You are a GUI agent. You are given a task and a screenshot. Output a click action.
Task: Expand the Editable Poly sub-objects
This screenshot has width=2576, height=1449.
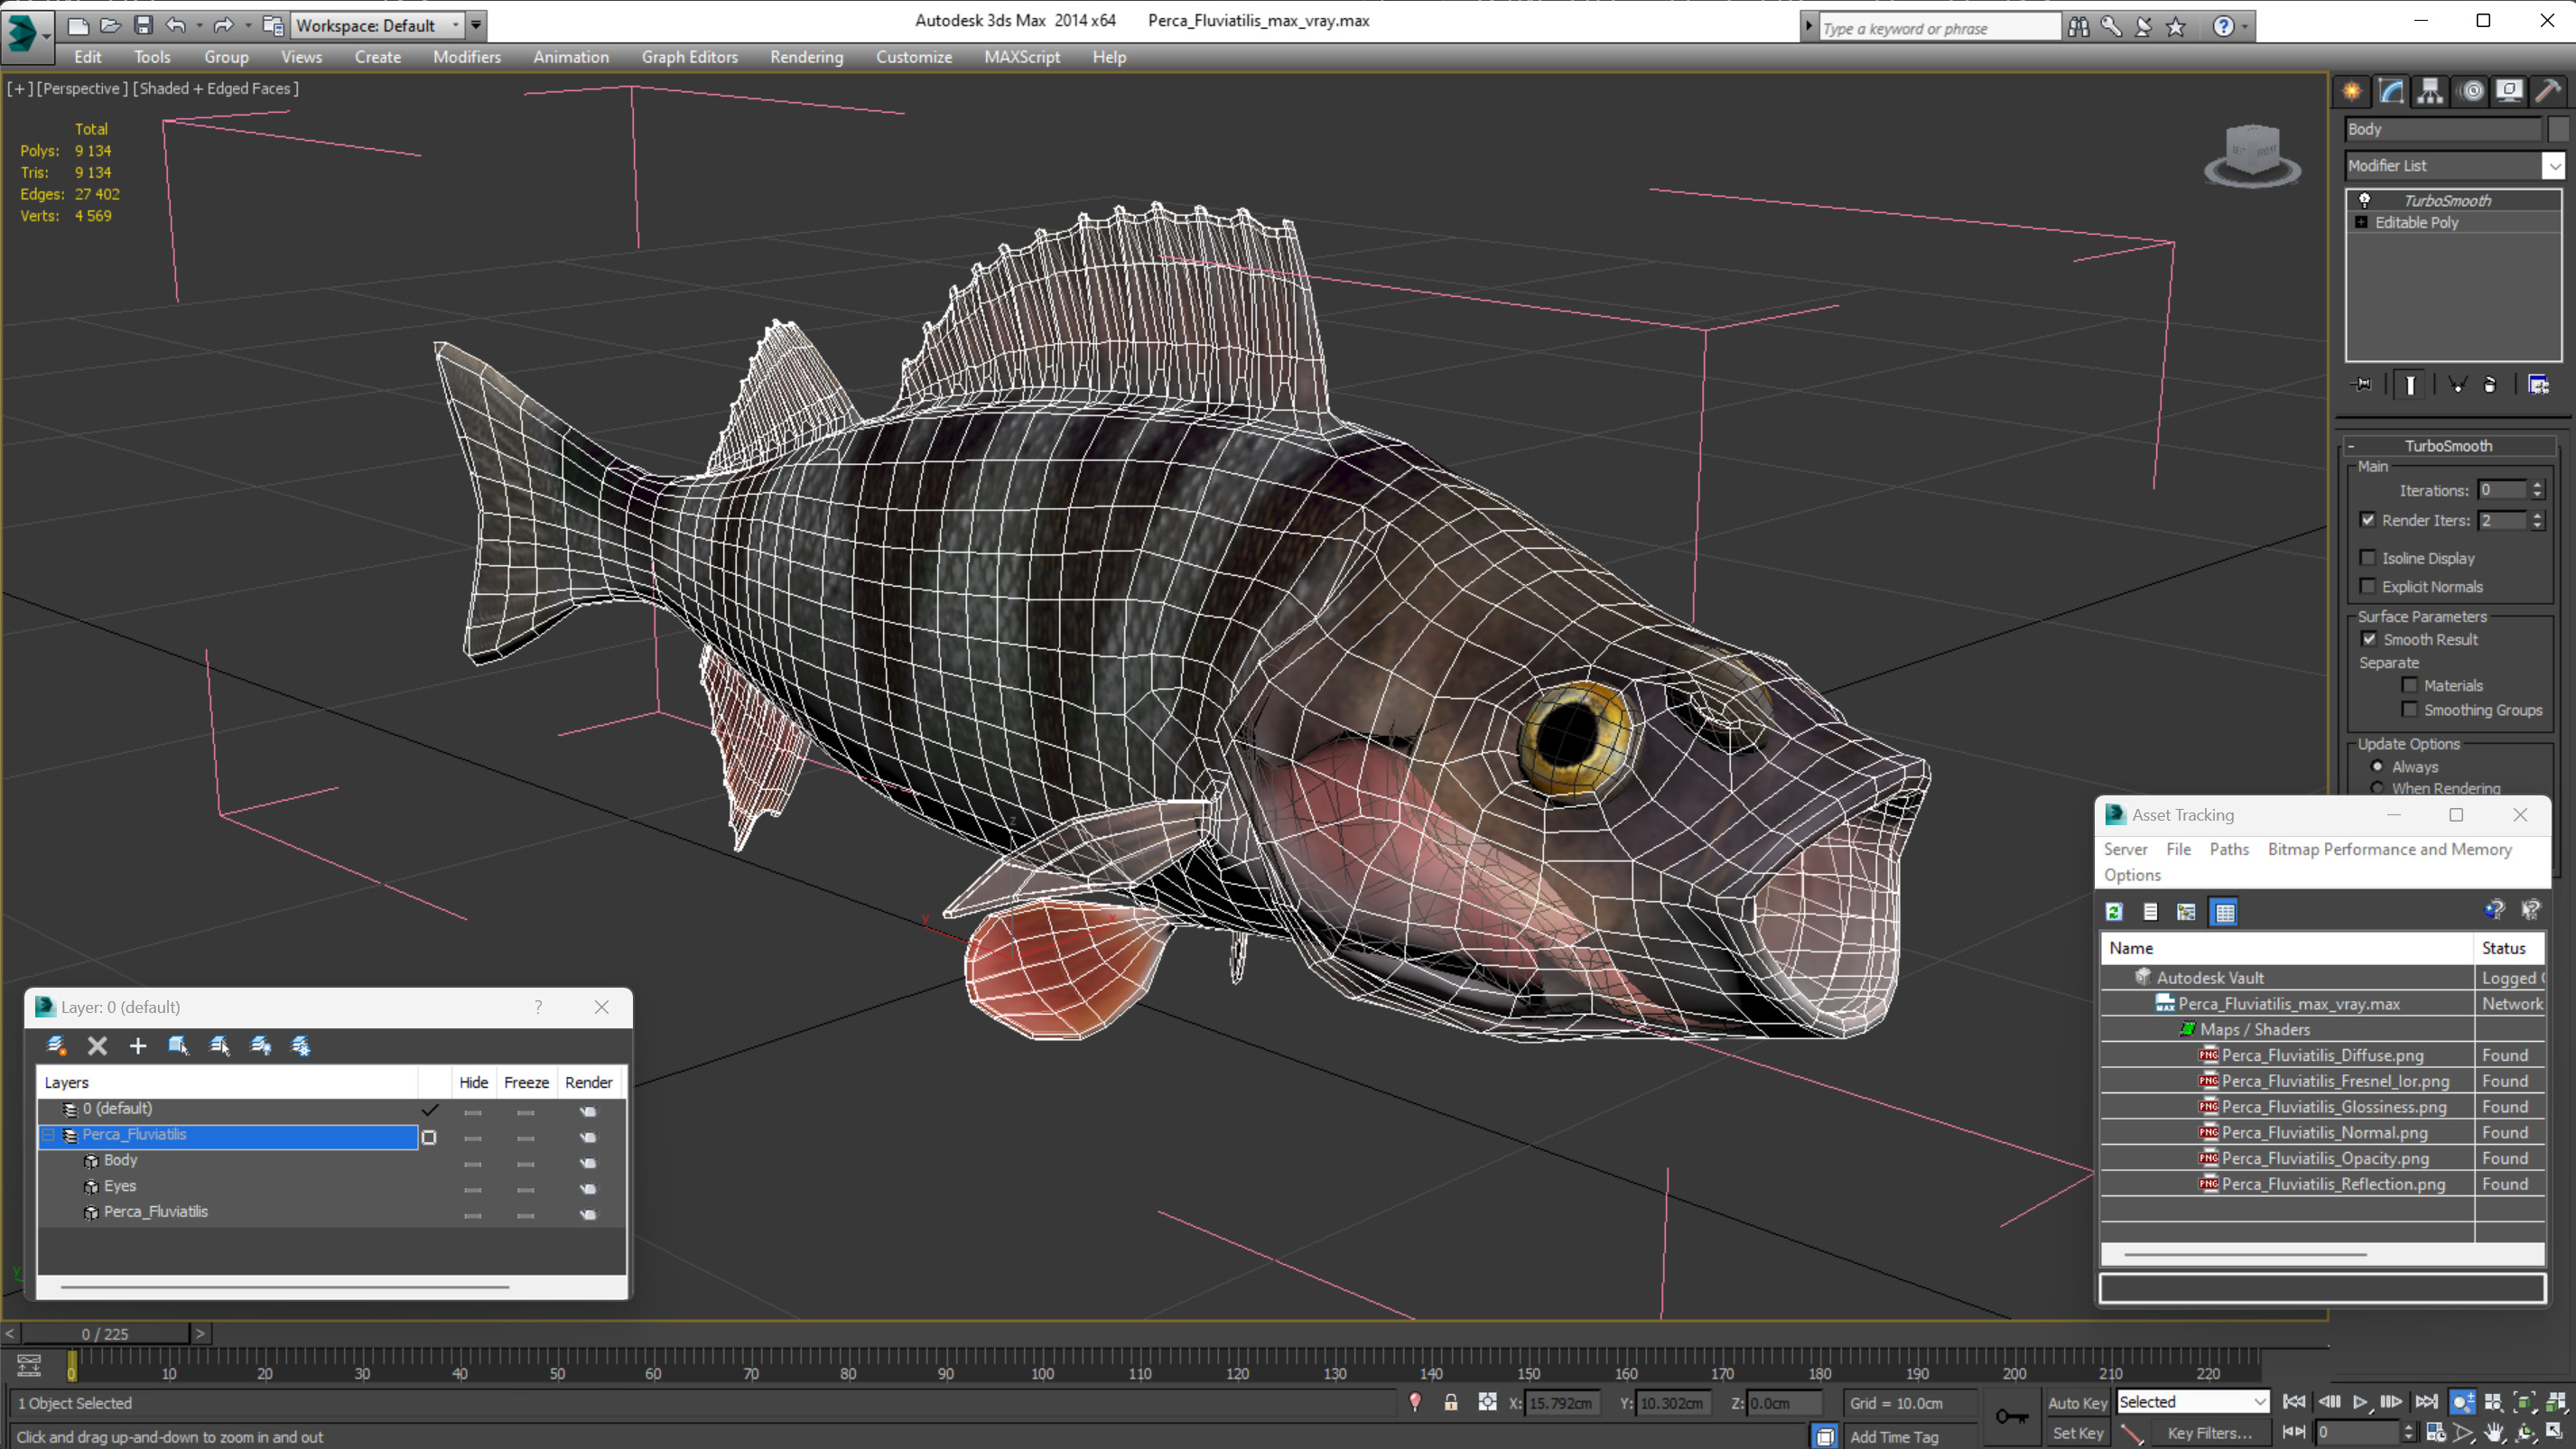(2361, 222)
